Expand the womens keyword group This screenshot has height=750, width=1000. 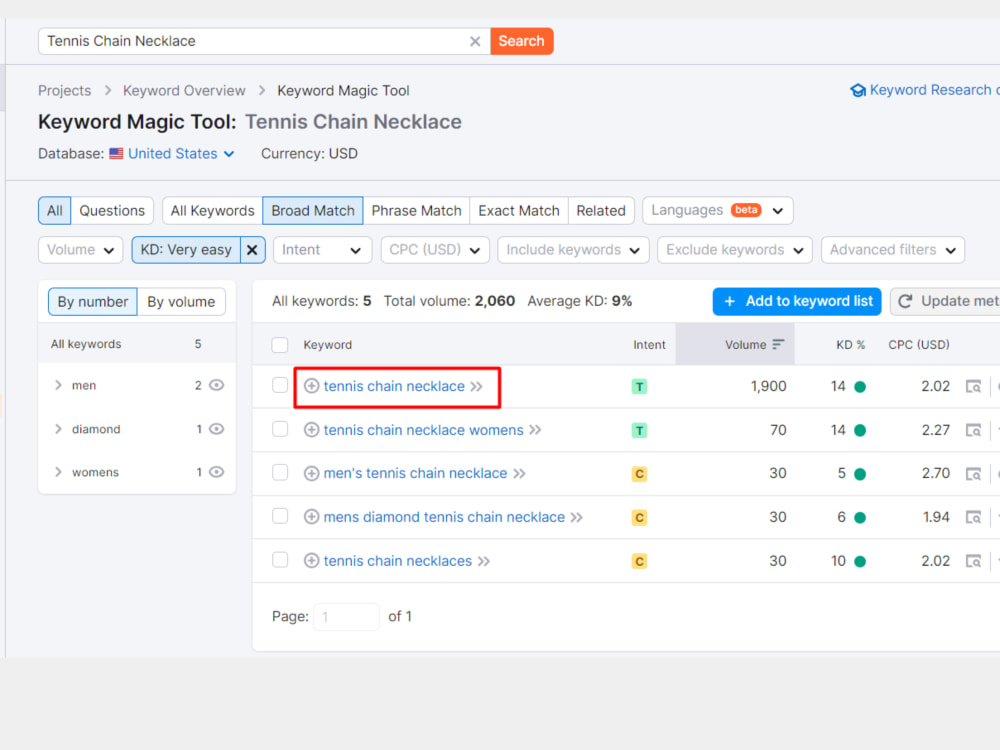pyautogui.click(x=58, y=472)
